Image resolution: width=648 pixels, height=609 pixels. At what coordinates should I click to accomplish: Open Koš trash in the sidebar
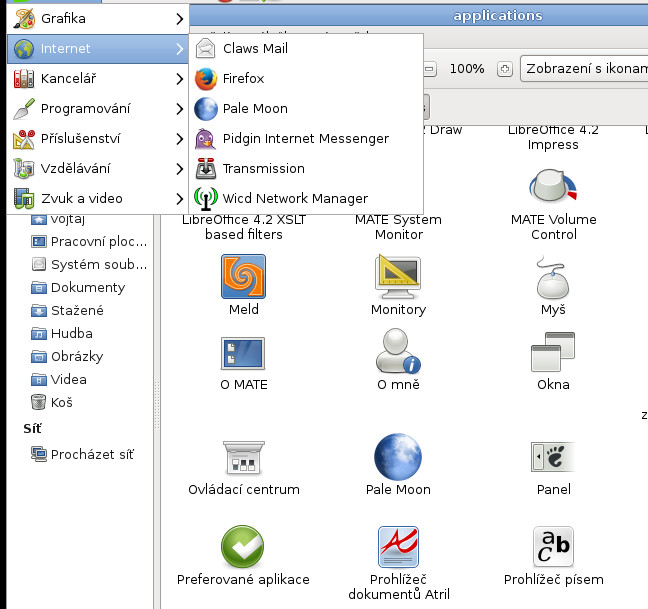(x=52, y=402)
